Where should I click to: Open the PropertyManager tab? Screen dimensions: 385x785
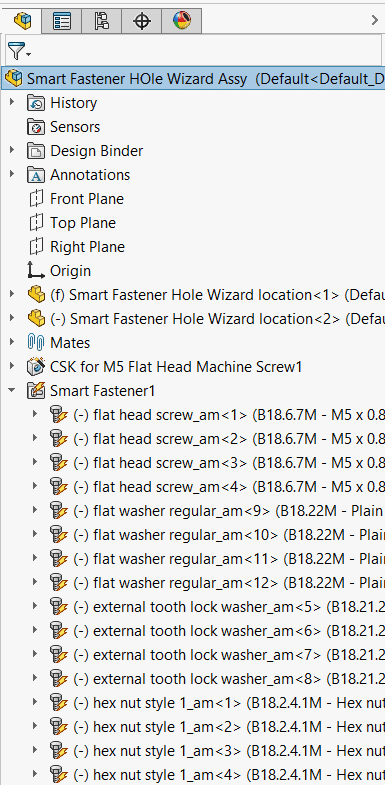click(x=62, y=21)
